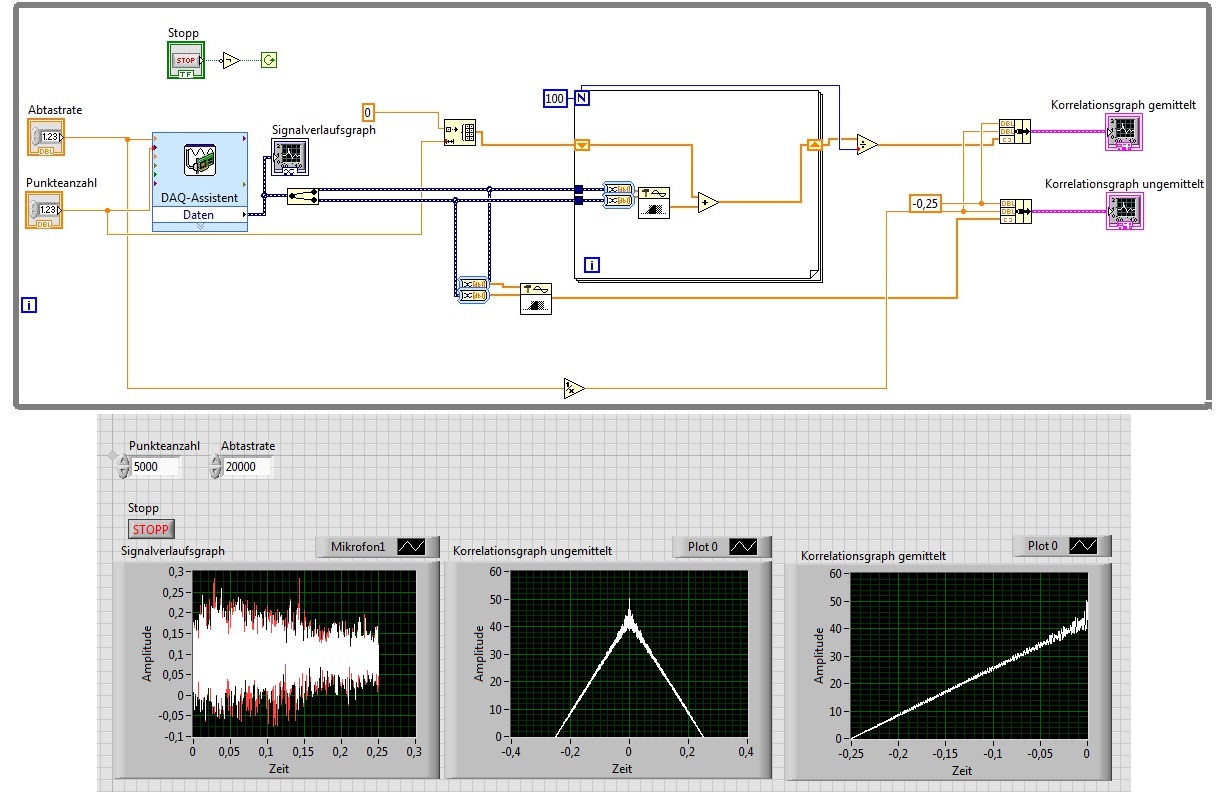The image size is (1221, 792).
Task: Select the Abtastrate numeric control terminal
Action: 46,137
